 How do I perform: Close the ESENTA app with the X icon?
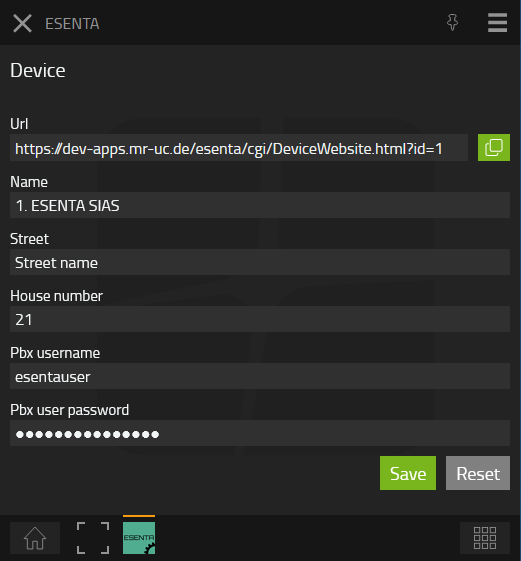coord(22,23)
